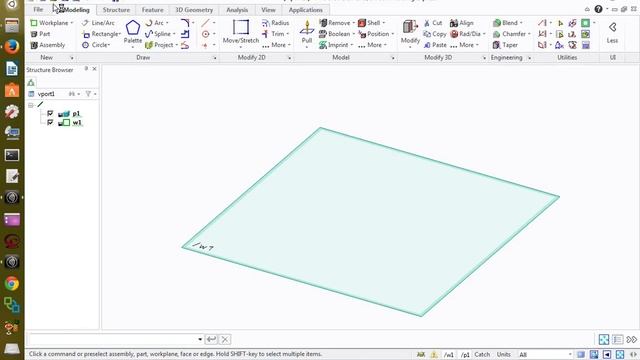Viewport: 640px width, 360px height.
Task: Open the command line history dropdown
Action: point(200,339)
